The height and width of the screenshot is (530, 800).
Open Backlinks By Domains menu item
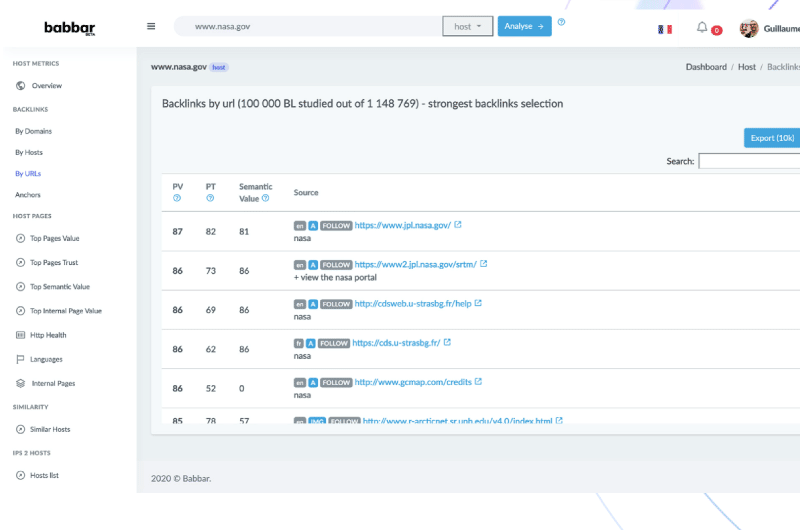34,131
